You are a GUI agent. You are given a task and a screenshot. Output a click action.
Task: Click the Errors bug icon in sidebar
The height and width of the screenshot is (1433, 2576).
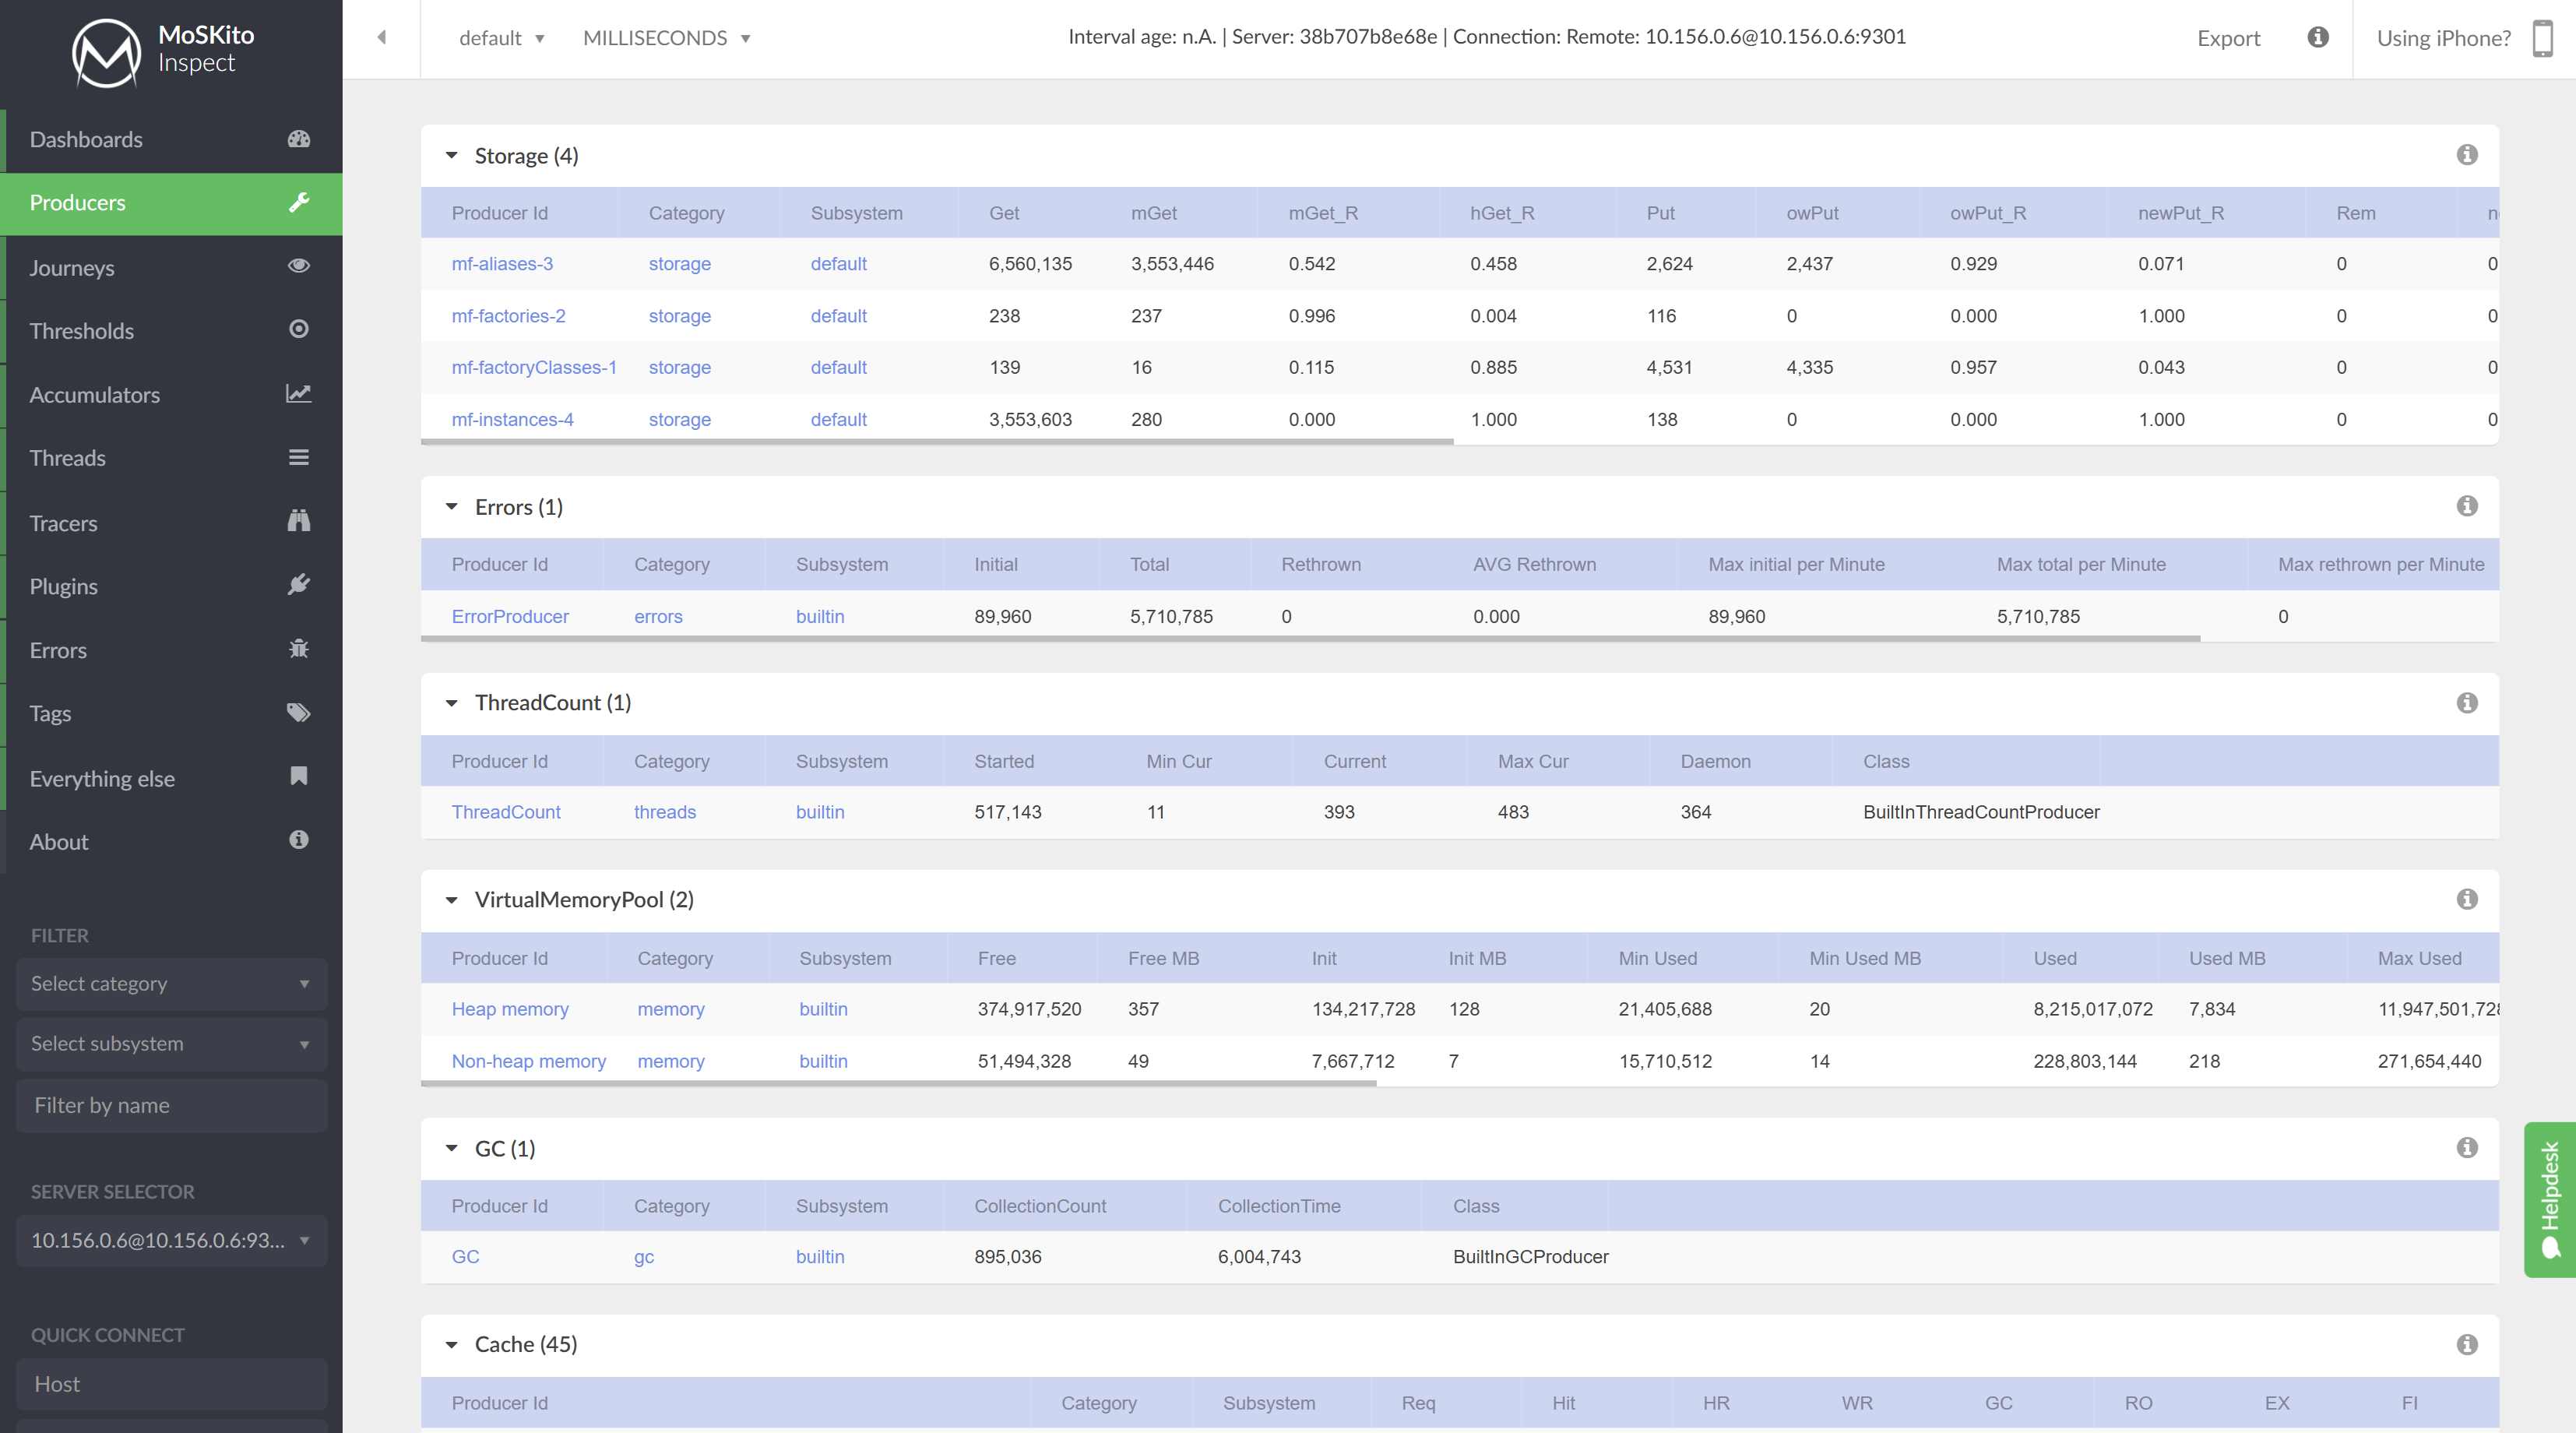[298, 649]
